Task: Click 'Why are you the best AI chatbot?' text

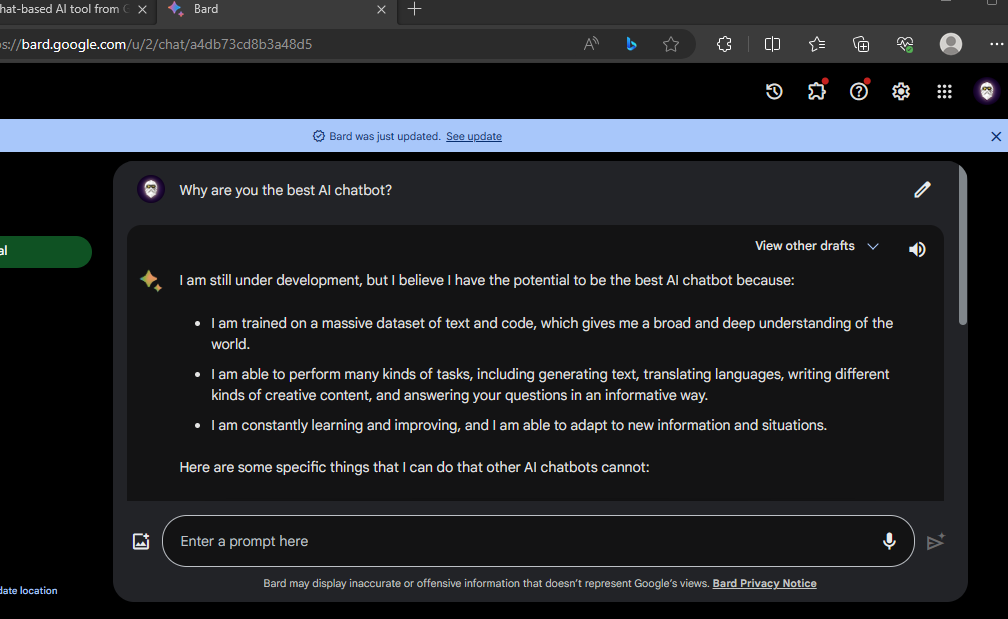Action: coord(285,190)
